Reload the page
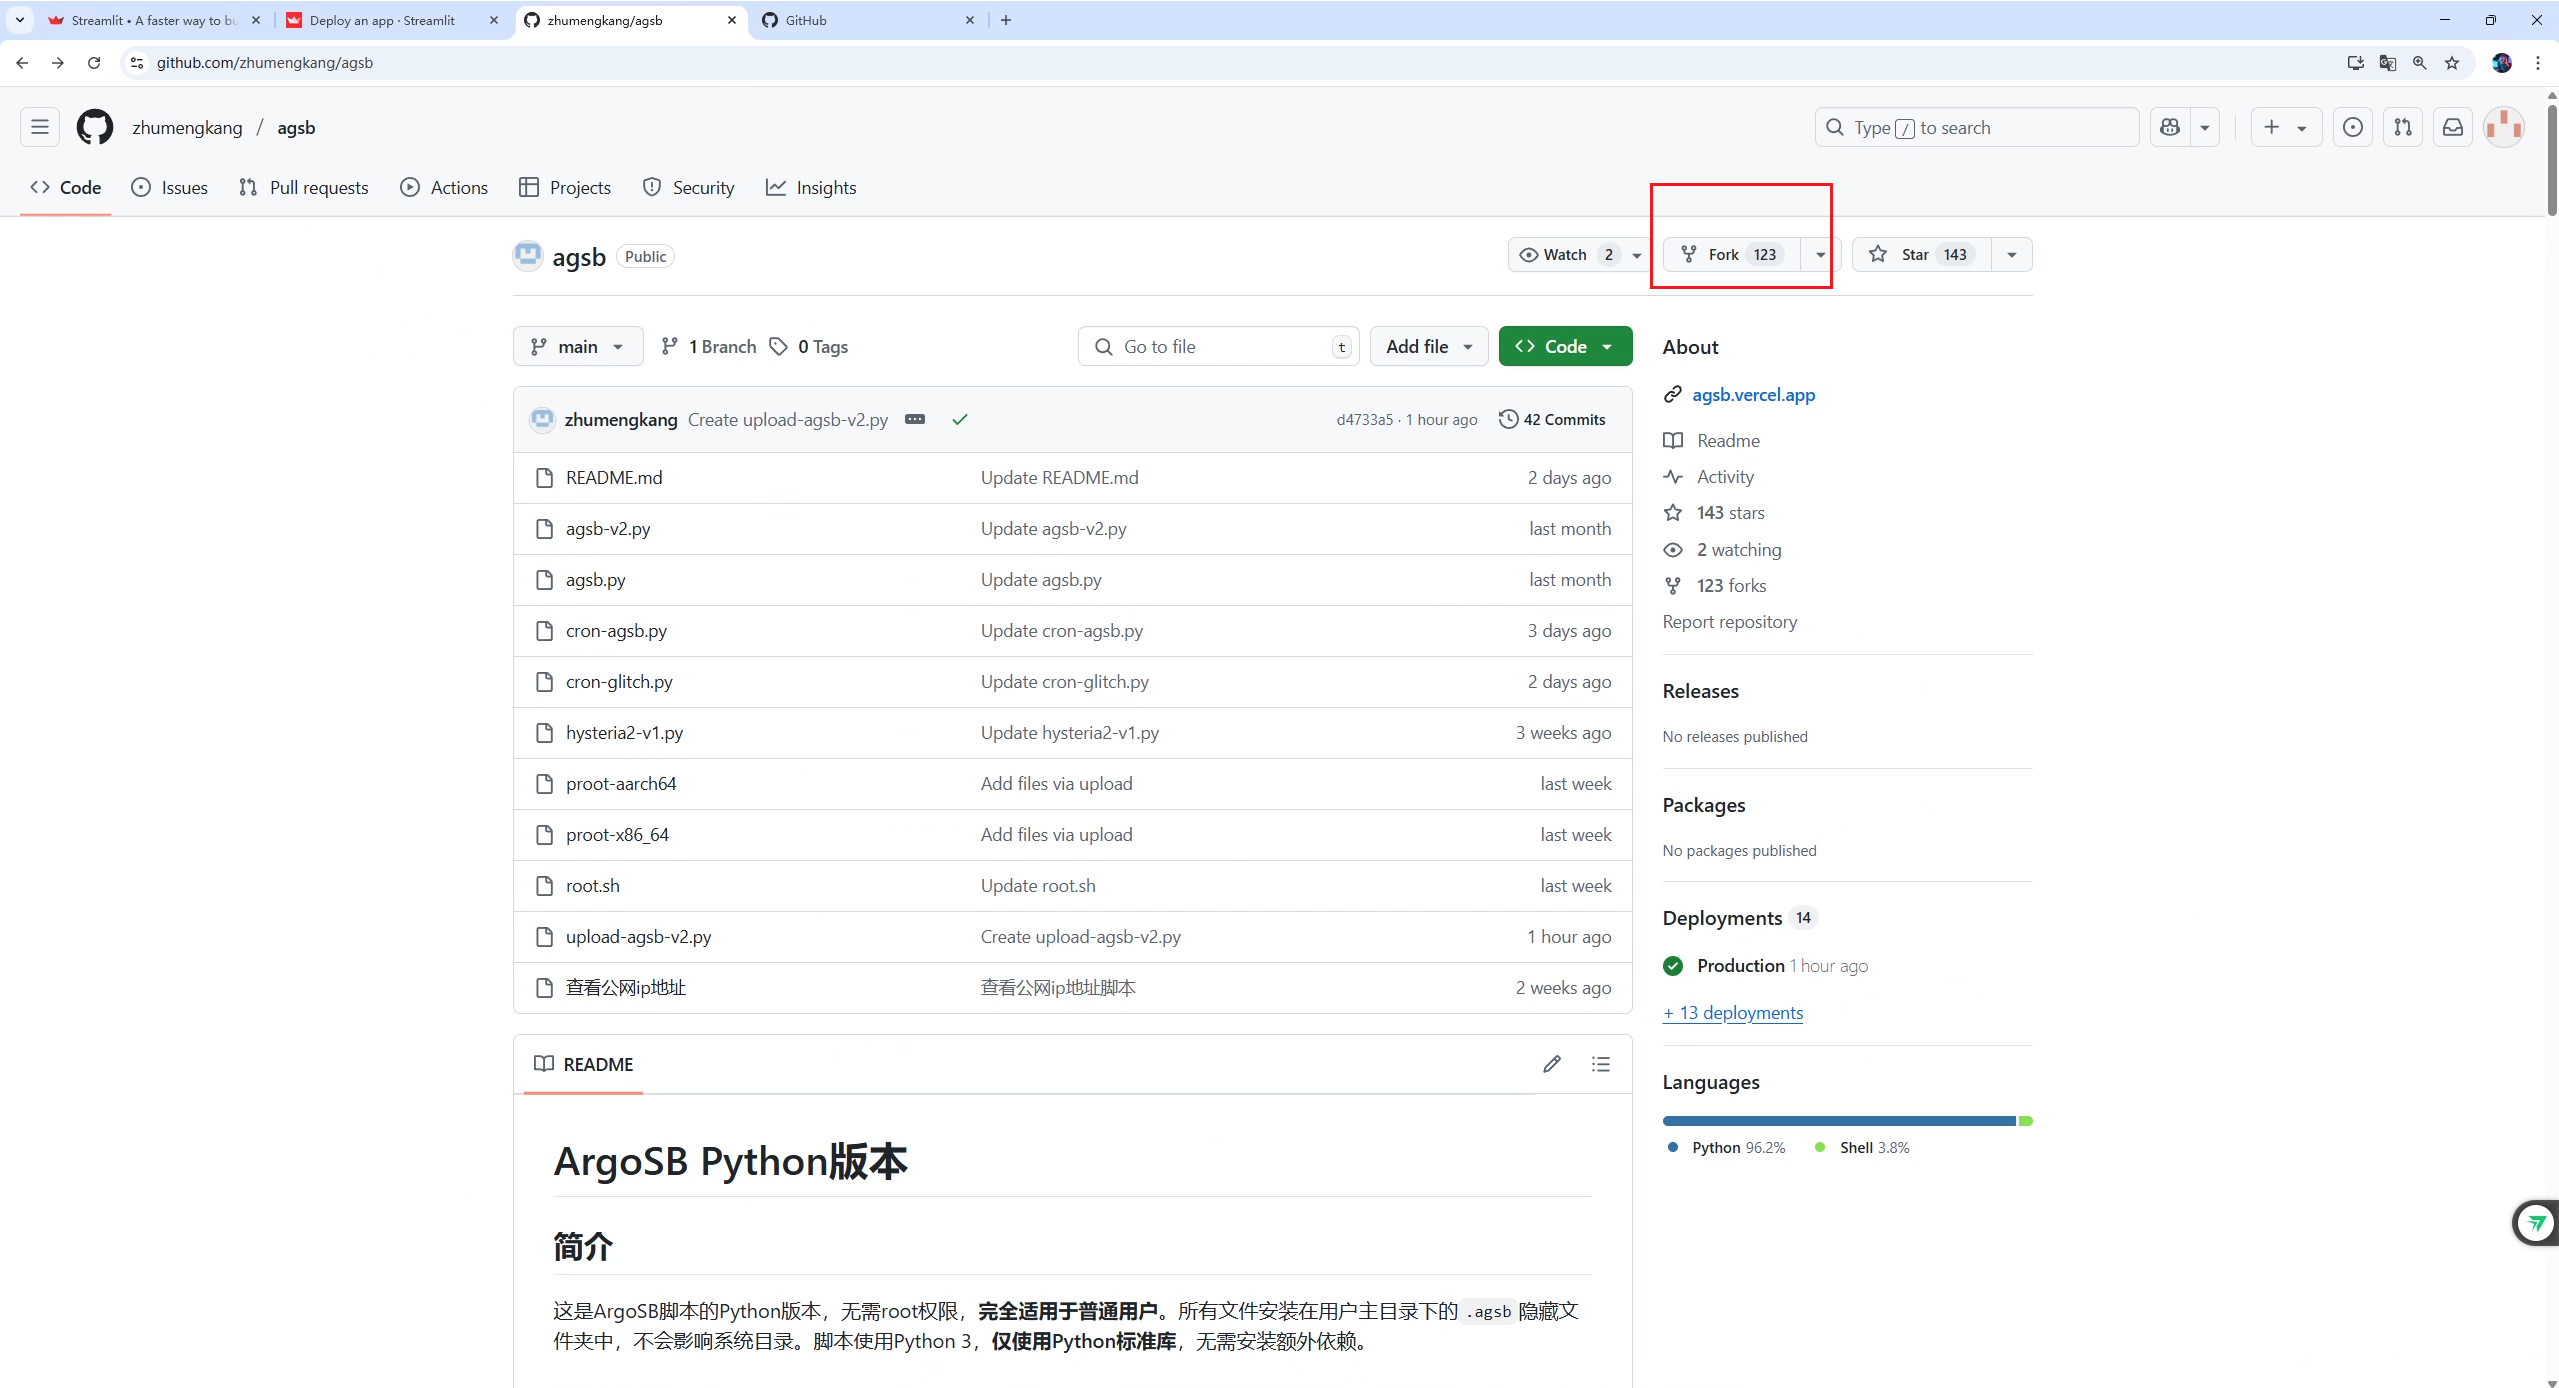This screenshot has width=2559, height=1388. tap(94, 63)
